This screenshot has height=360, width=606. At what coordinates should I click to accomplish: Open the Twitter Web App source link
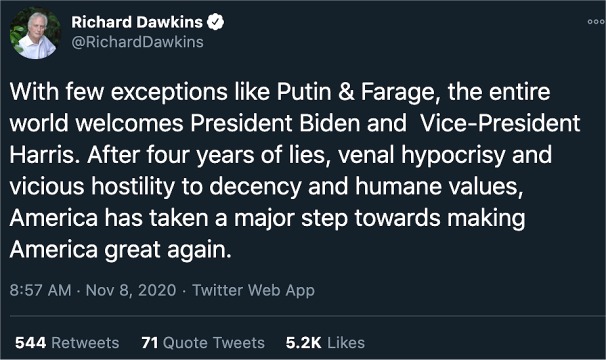(254, 290)
